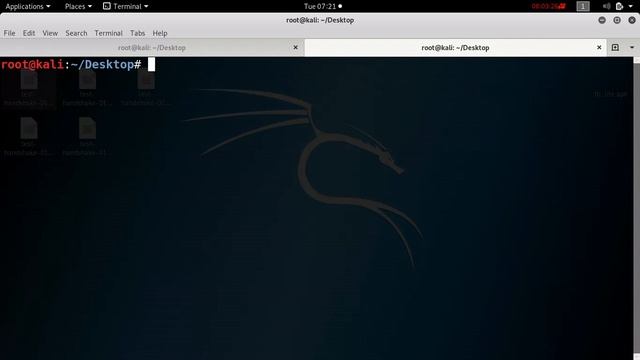Open the File menu
The height and width of the screenshot is (360, 640).
point(9,33)
